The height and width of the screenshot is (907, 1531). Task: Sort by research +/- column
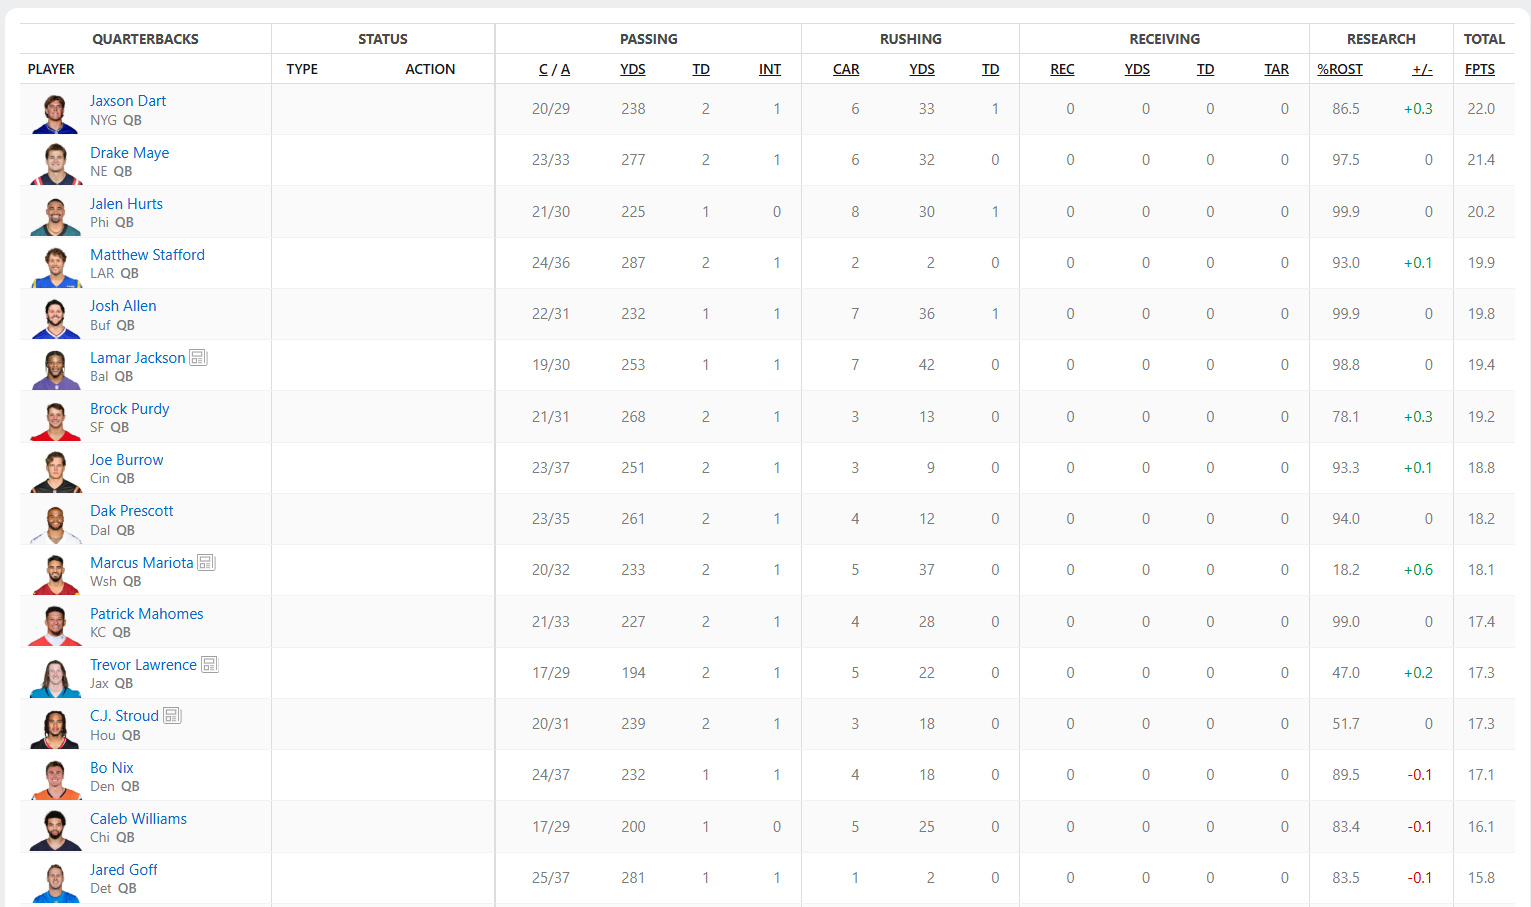coord(1422,69)
